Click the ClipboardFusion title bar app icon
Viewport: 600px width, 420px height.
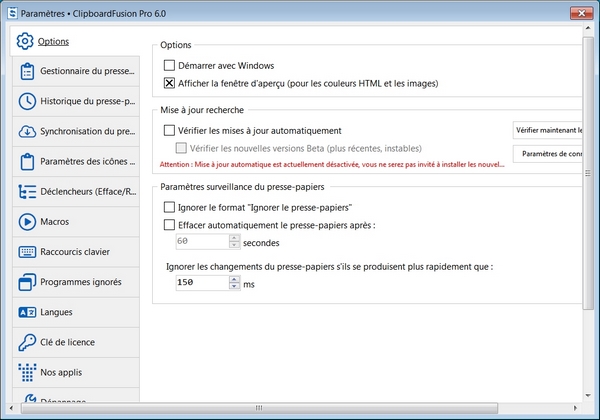click(x=13, y=13)
